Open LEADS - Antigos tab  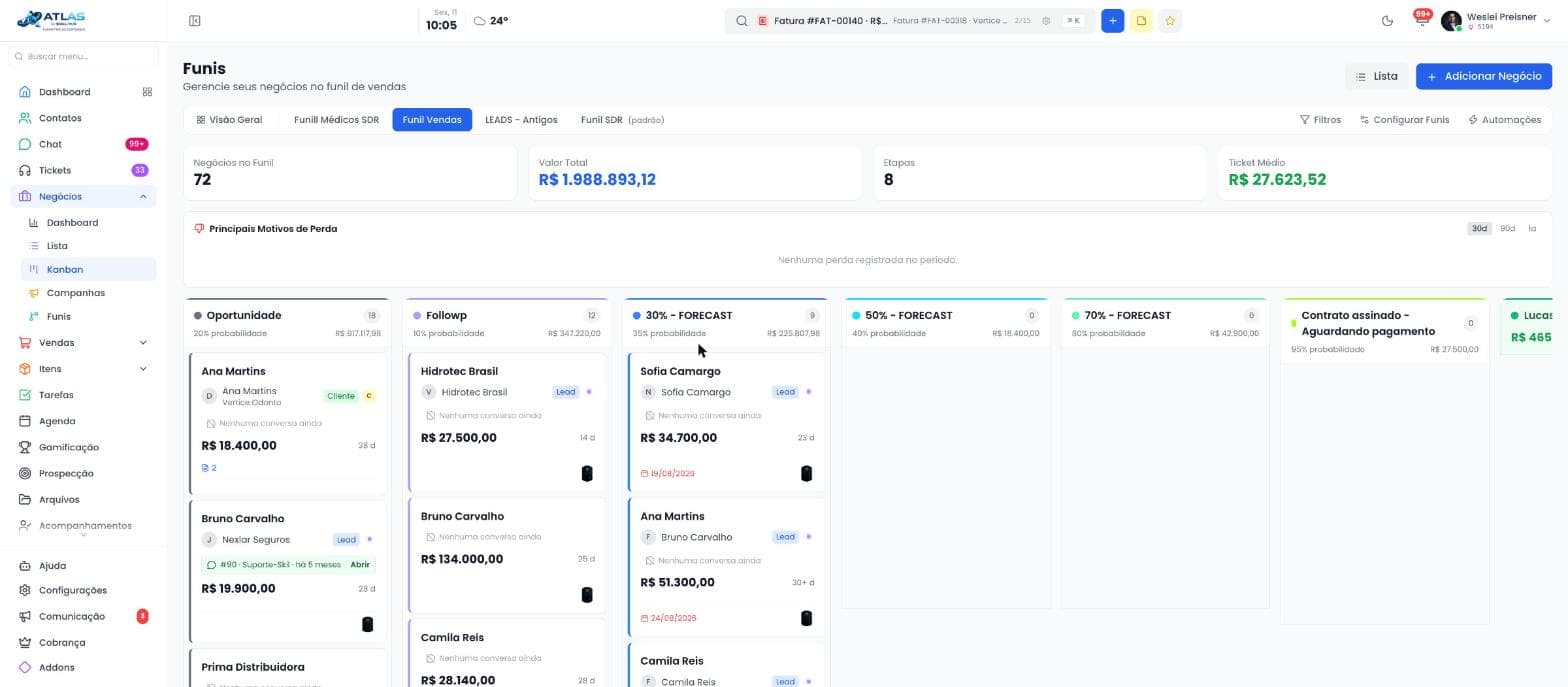(521, 120)
